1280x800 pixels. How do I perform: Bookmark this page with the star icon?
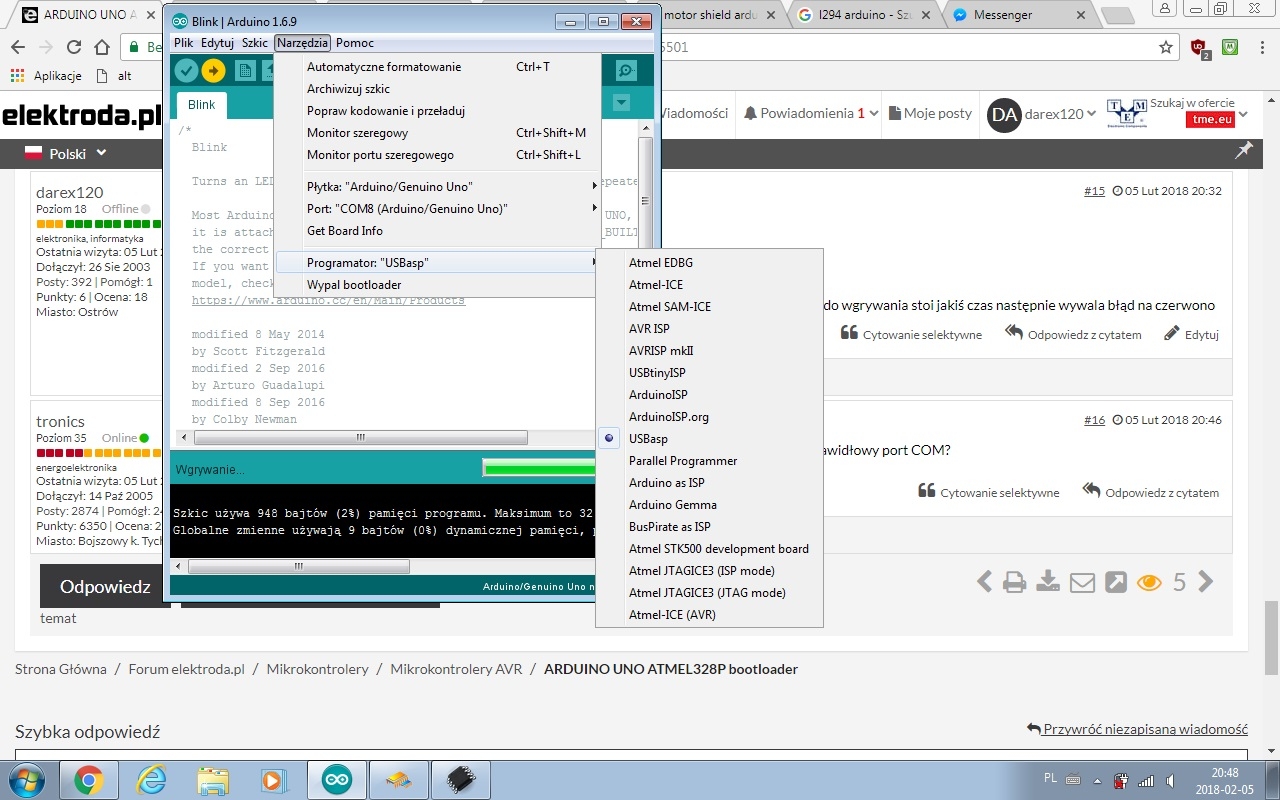tap(1166, 47)
